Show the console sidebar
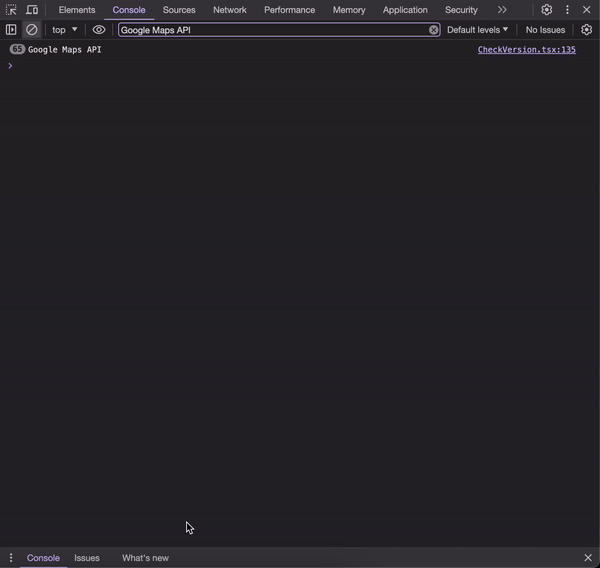Viewport: 600px width, 568px height. (x=11, y=30)
